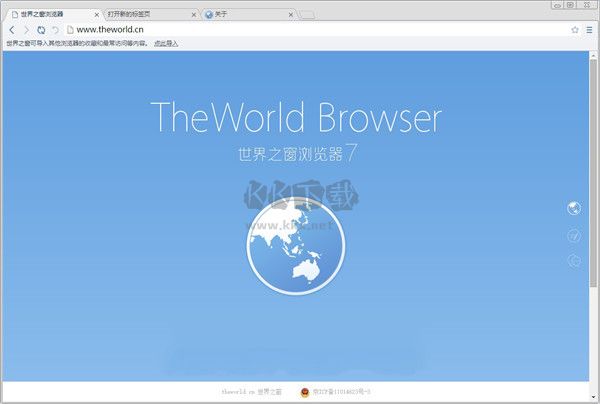600x404 pixels.
Task: Select the bottom circular navigation icon on right side
Action: coord(574,261)
